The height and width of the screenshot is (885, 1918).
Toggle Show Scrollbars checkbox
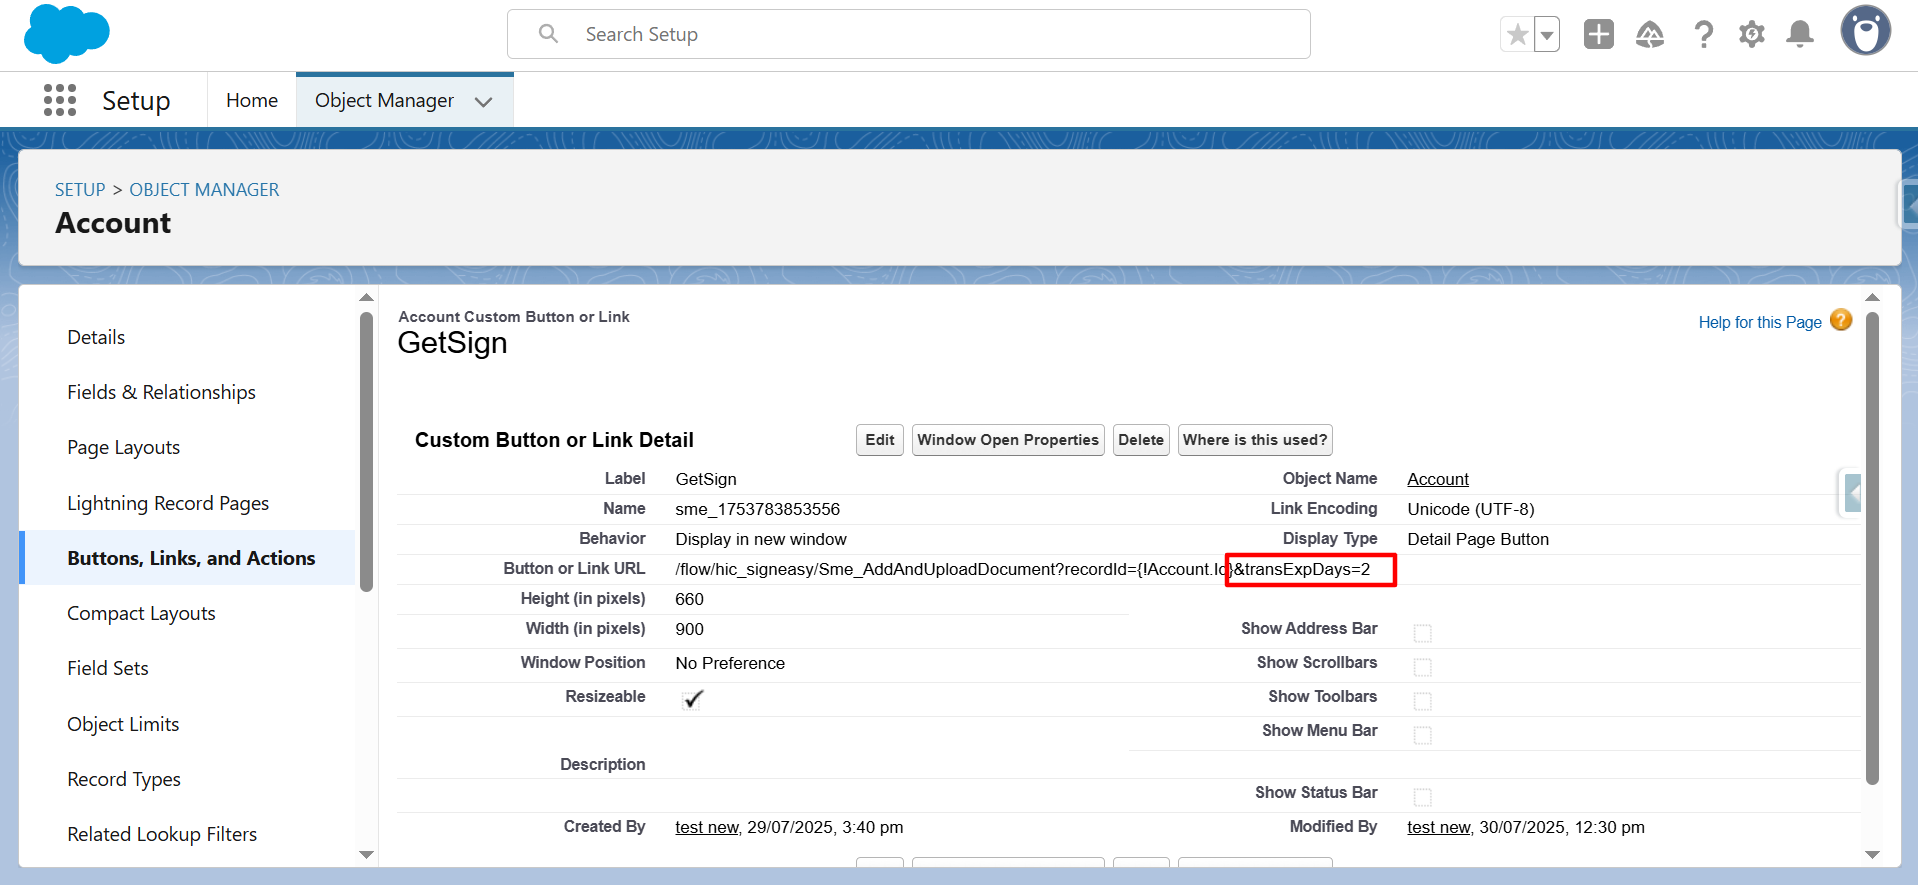tap(1422, 667)
